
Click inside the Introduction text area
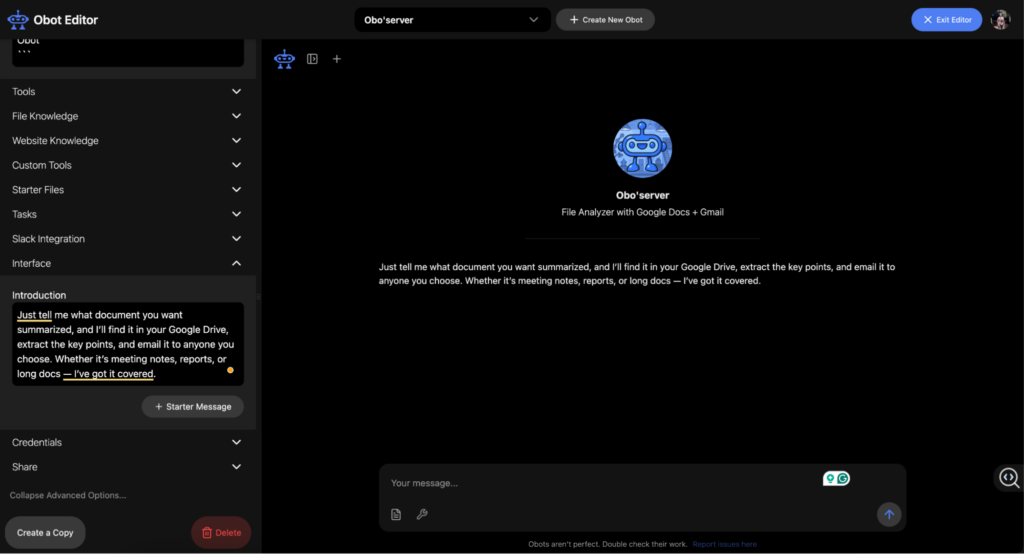tap(127, 344)
